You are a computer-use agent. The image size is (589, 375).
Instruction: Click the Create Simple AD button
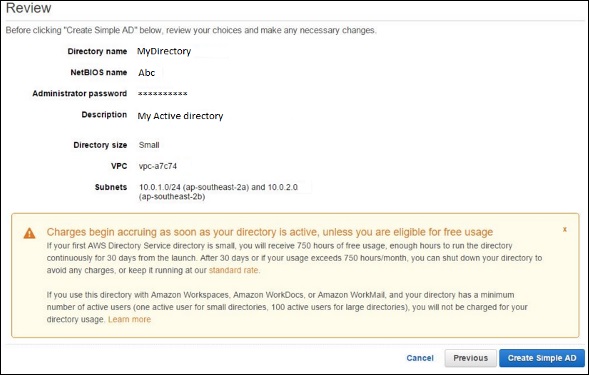pyautogui.click(x=542, y=358)
